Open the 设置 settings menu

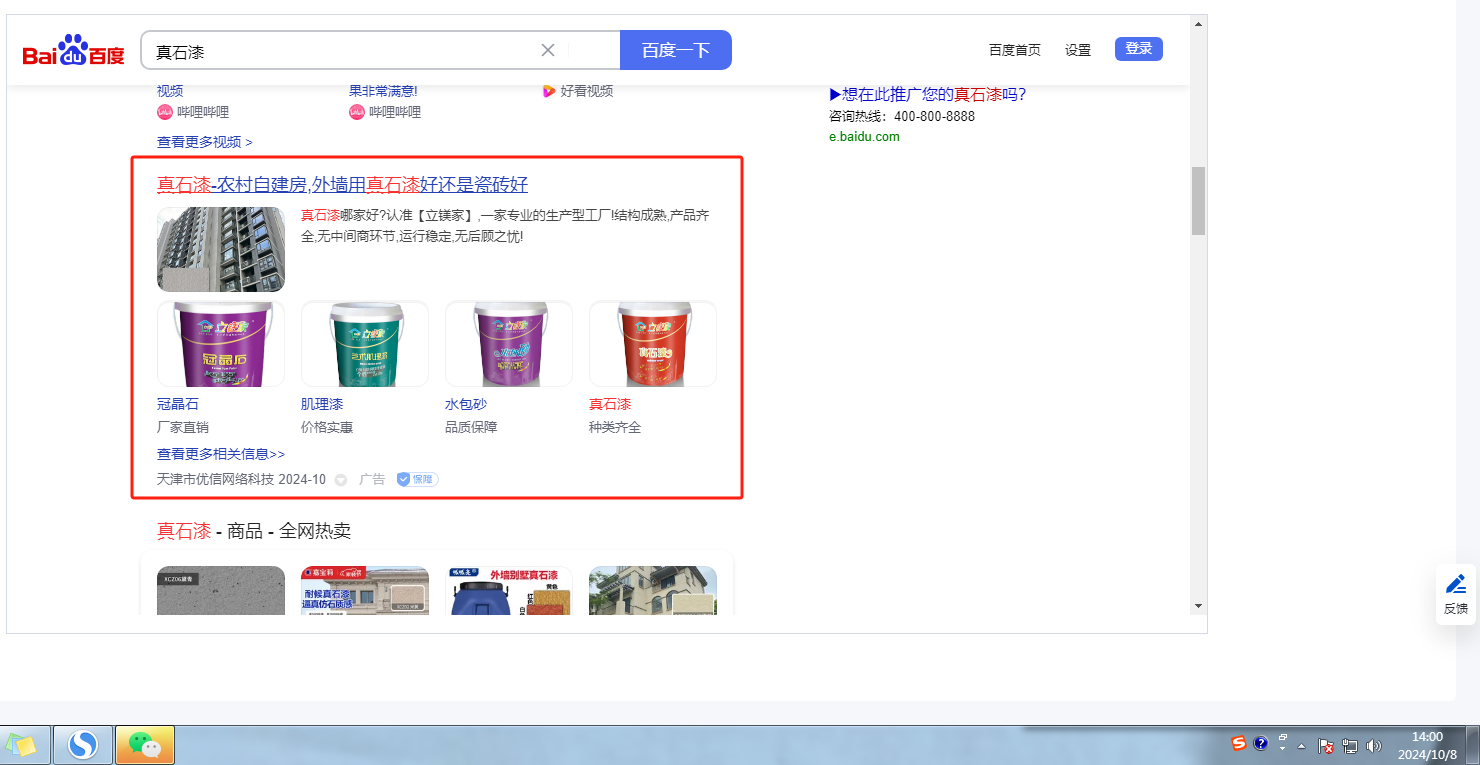1078,50
